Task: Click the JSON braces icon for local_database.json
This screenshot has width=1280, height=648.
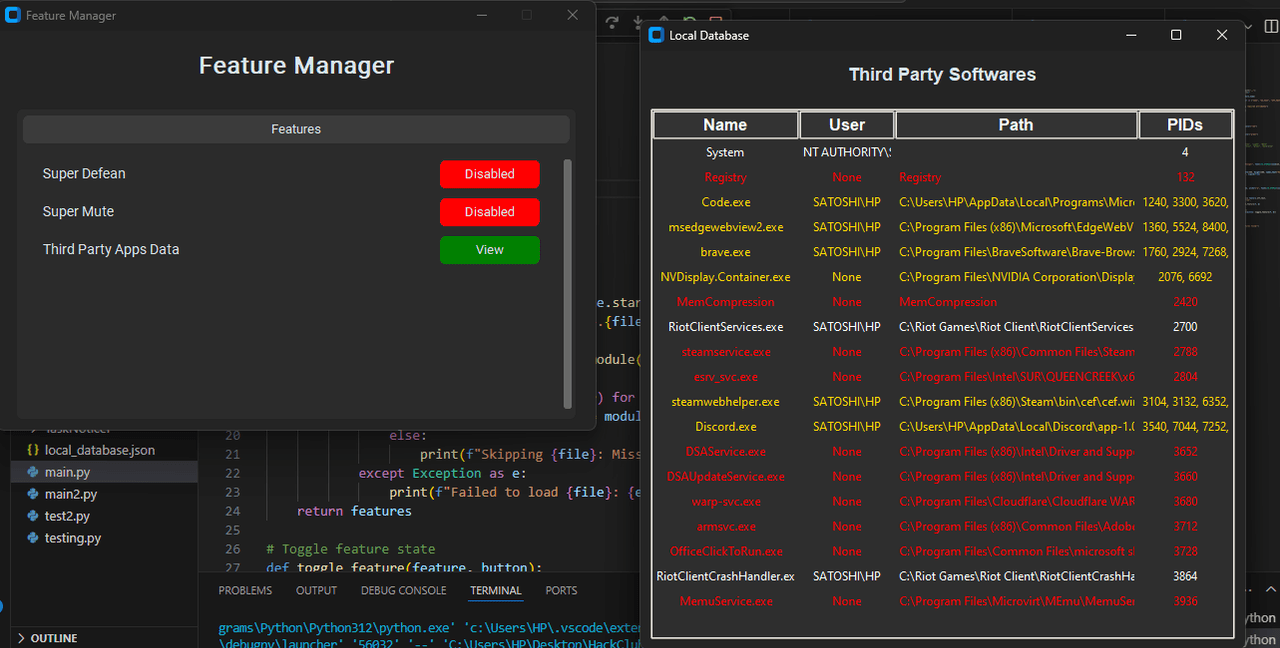Action: pyautogui.click(x=33, y=450)
